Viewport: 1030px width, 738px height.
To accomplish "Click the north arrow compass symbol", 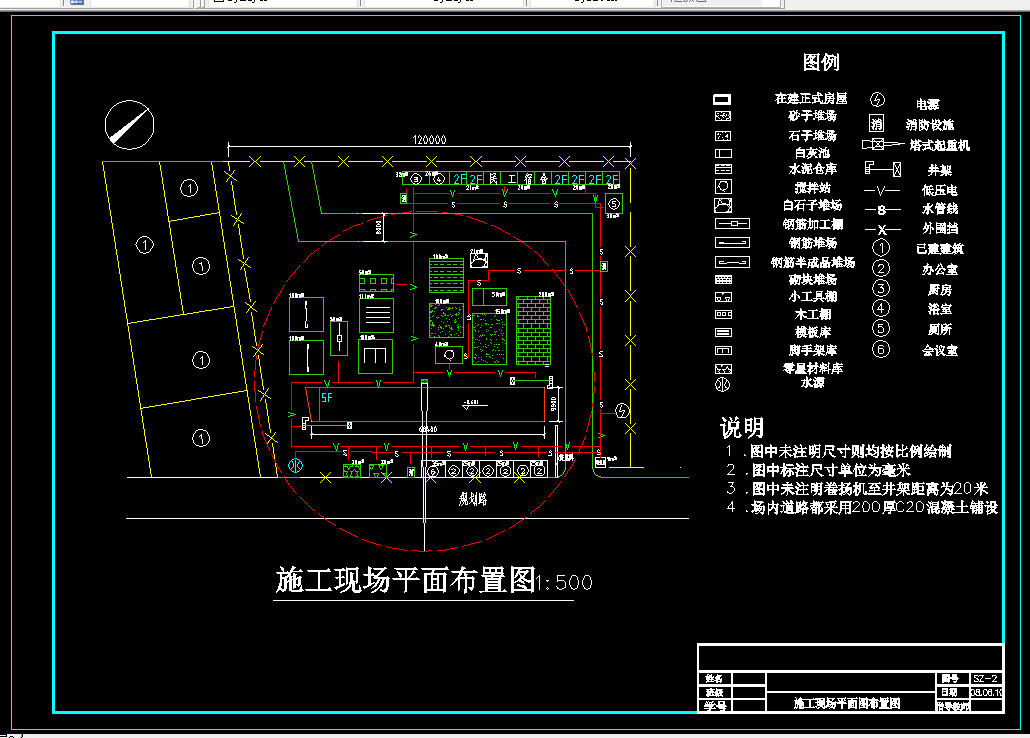I will pos(130,124).
